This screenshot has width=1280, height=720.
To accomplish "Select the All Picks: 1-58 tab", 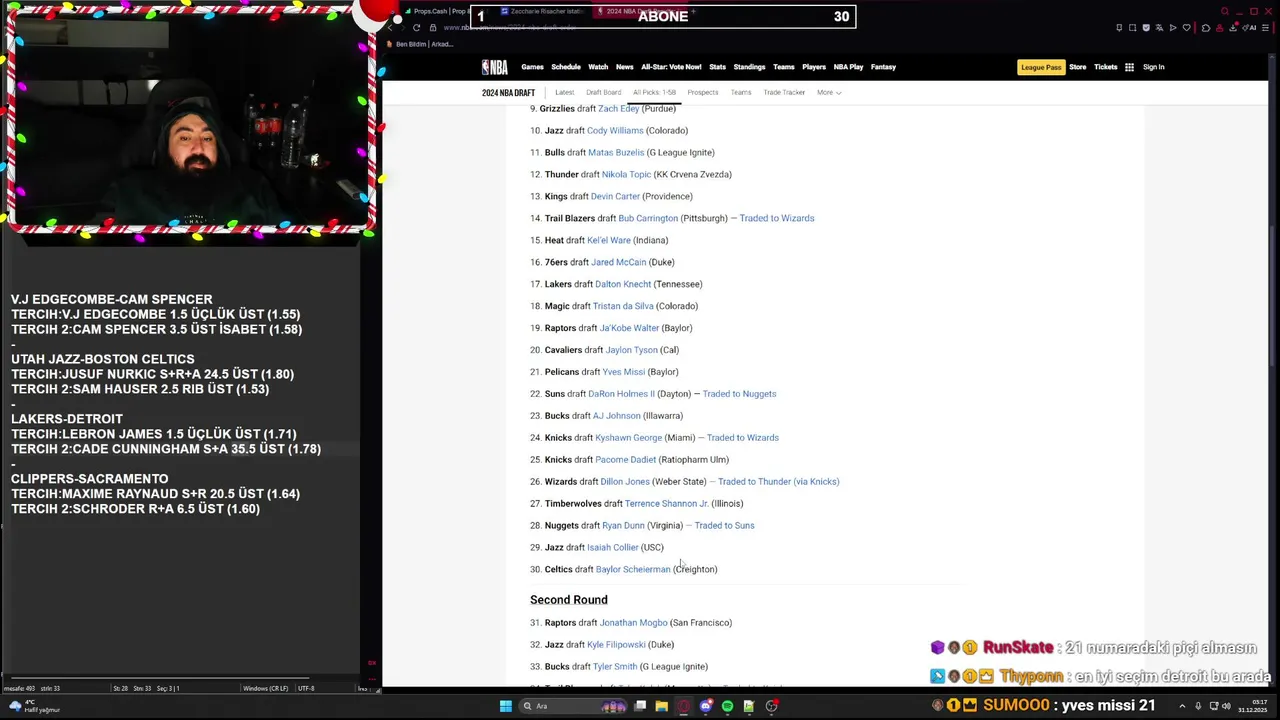I will 654,92.
